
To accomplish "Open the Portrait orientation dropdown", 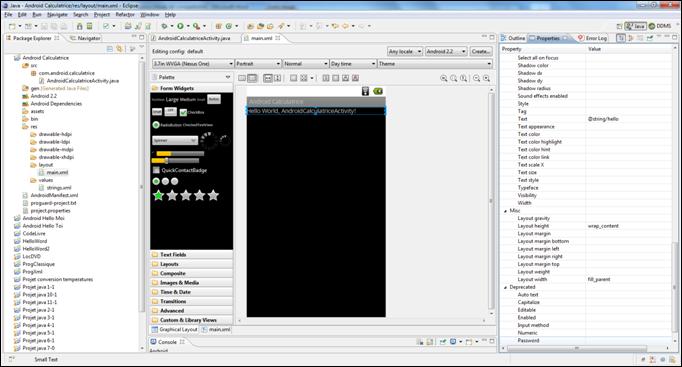I will pyautogui.click(x=258, y=64).
